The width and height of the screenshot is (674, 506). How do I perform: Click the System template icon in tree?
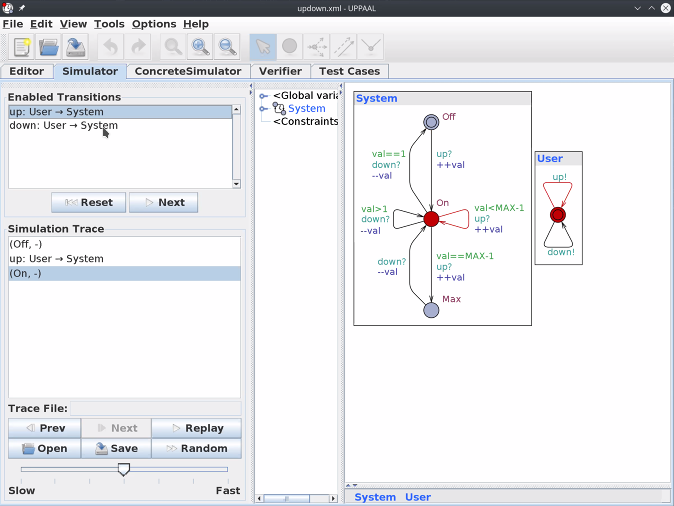click(x=279, y=108)
